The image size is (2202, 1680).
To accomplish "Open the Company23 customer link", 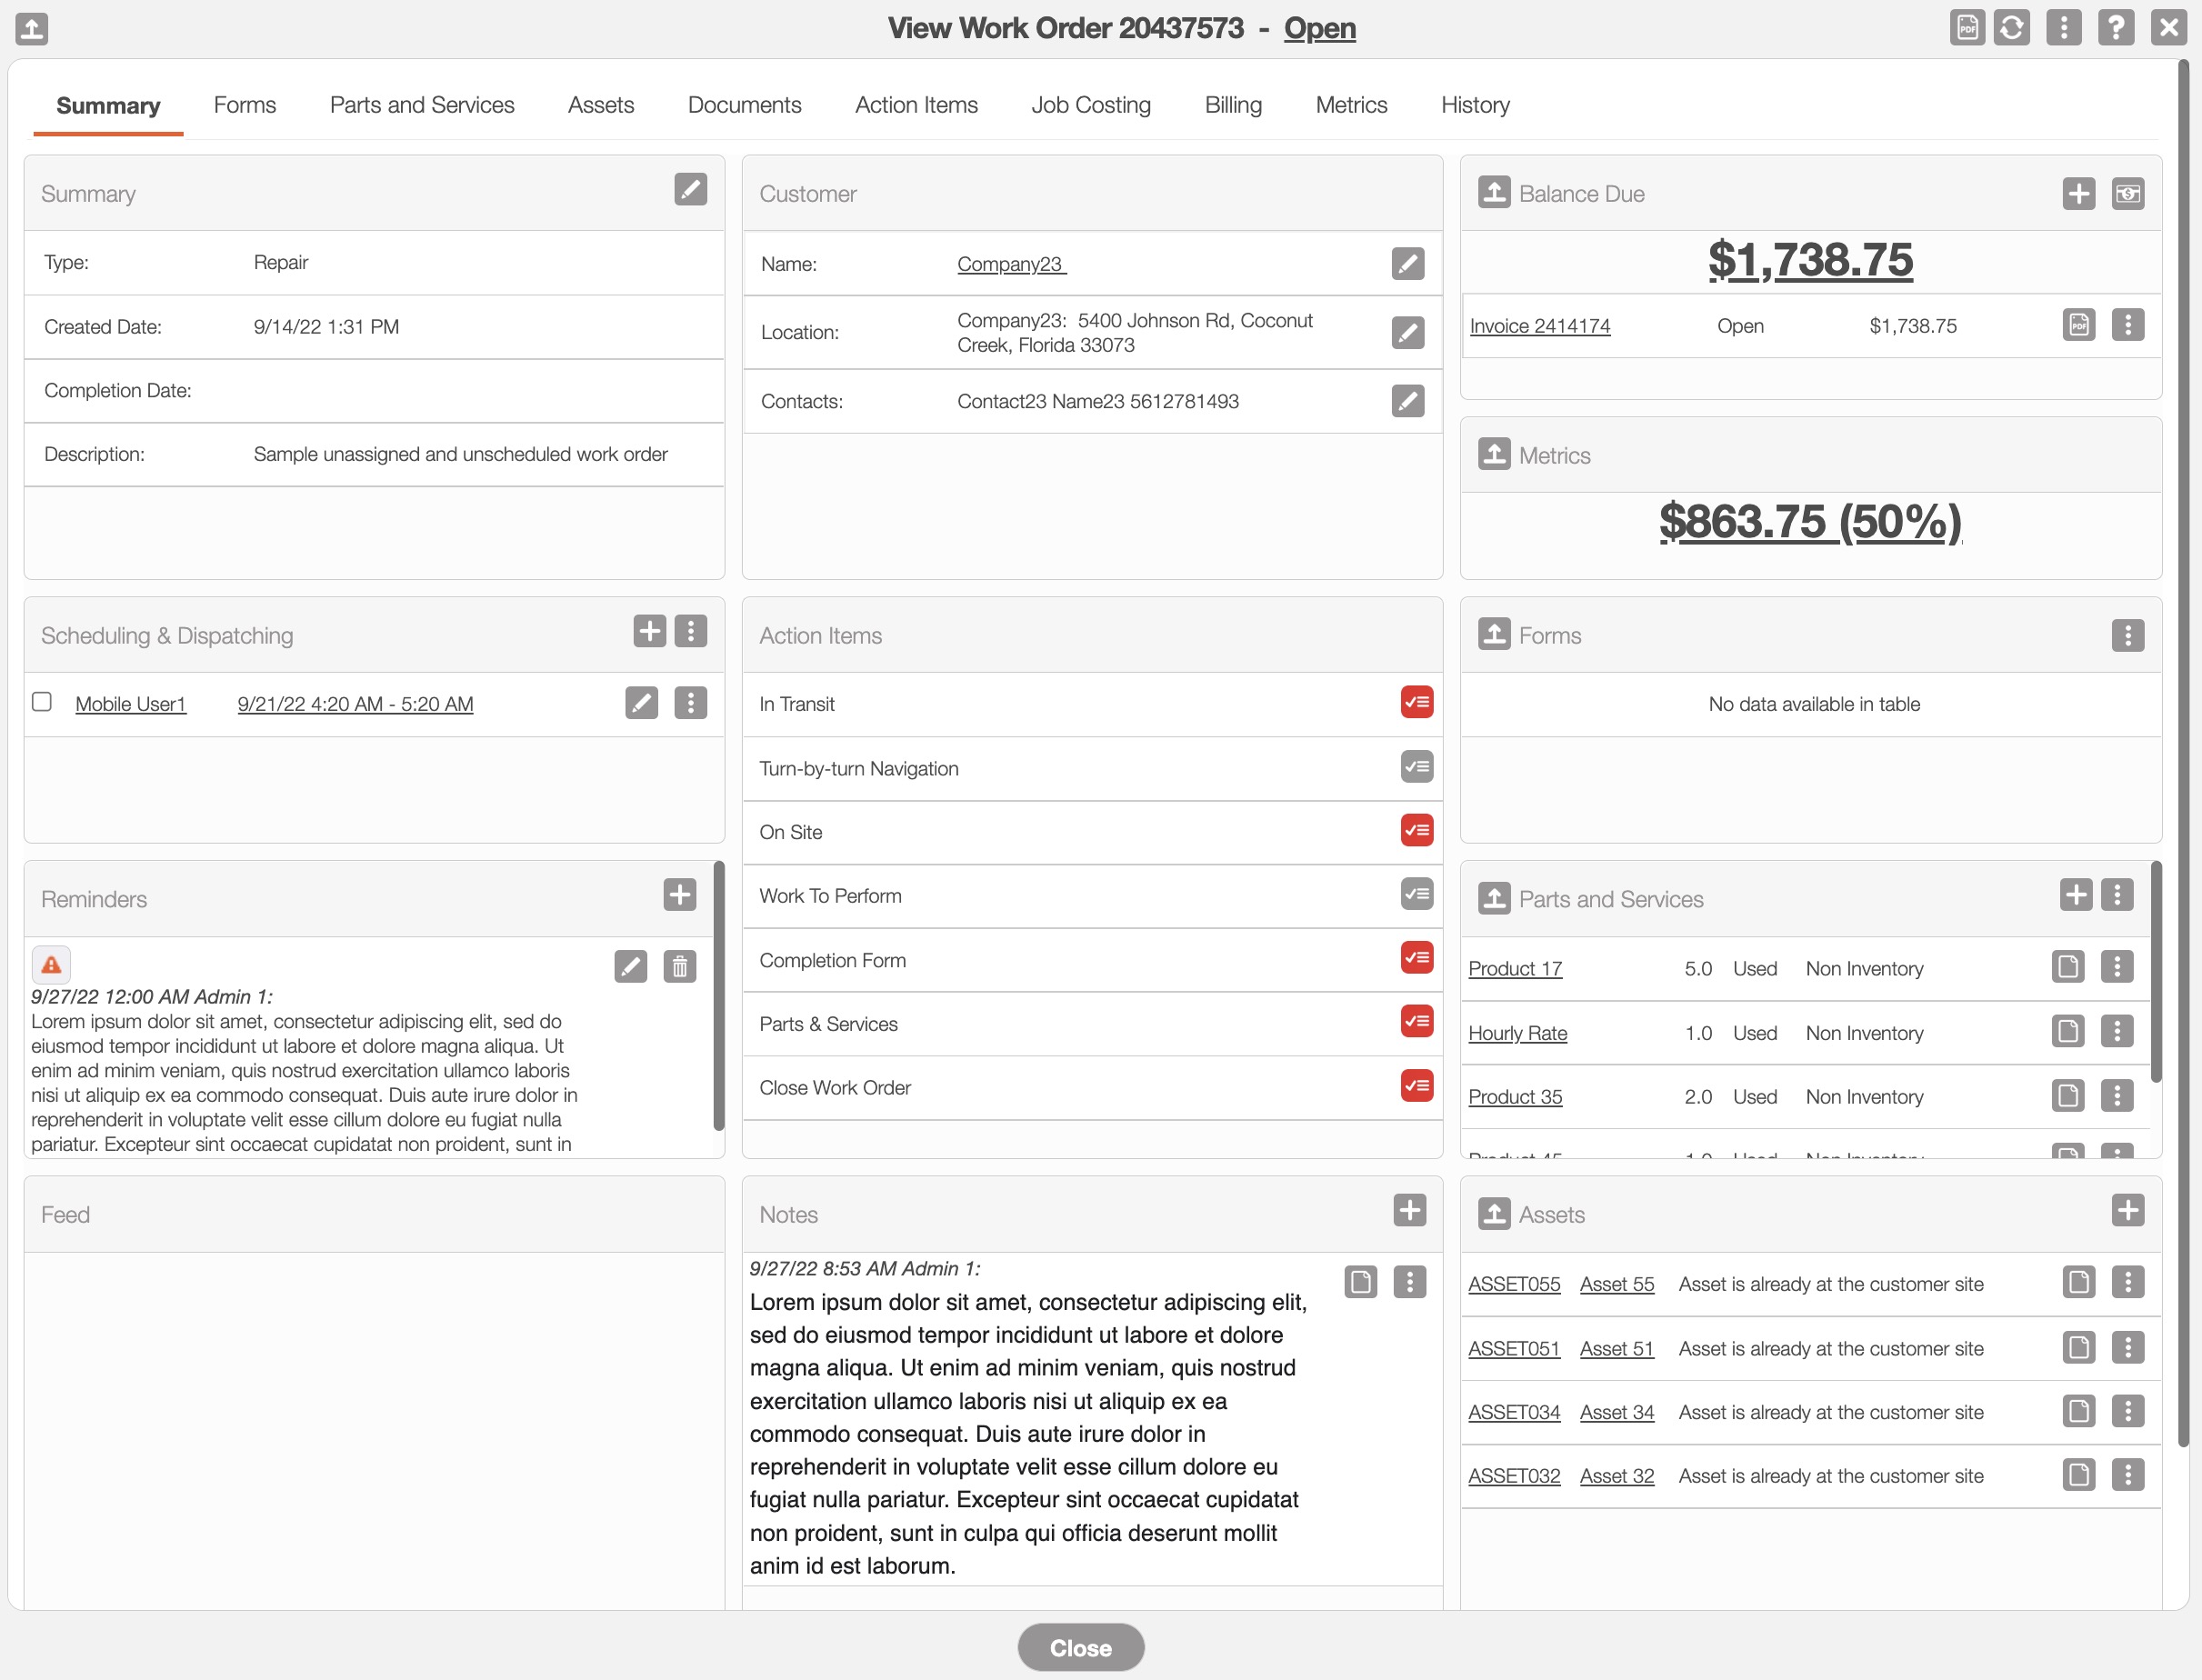I will pos(1010,264).
